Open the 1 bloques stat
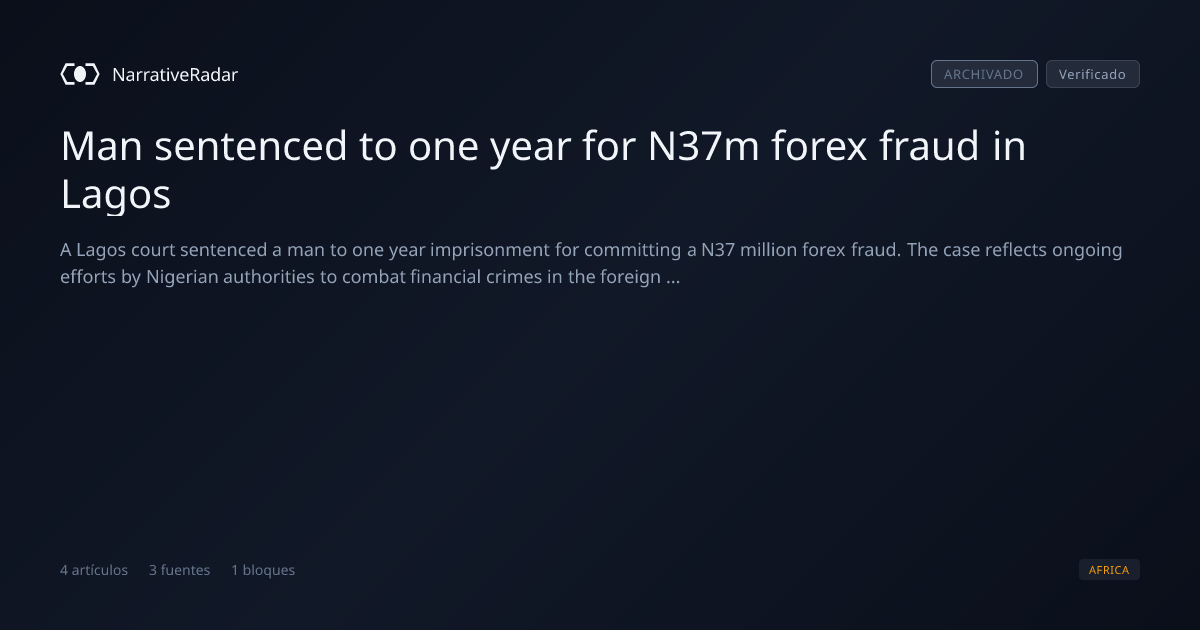The image size is (1200, 630). (x=263, y=570)
